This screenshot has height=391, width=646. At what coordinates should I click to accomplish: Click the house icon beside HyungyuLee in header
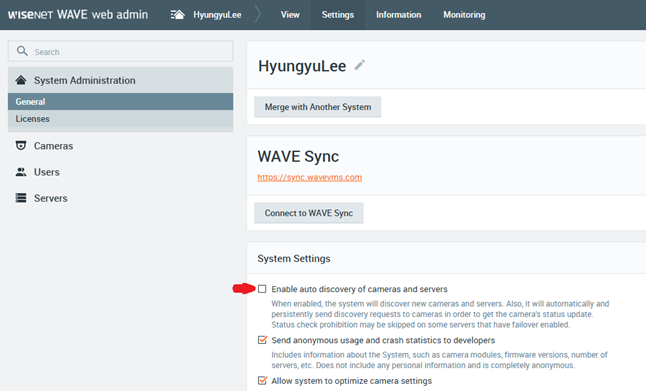click(178, 15)
